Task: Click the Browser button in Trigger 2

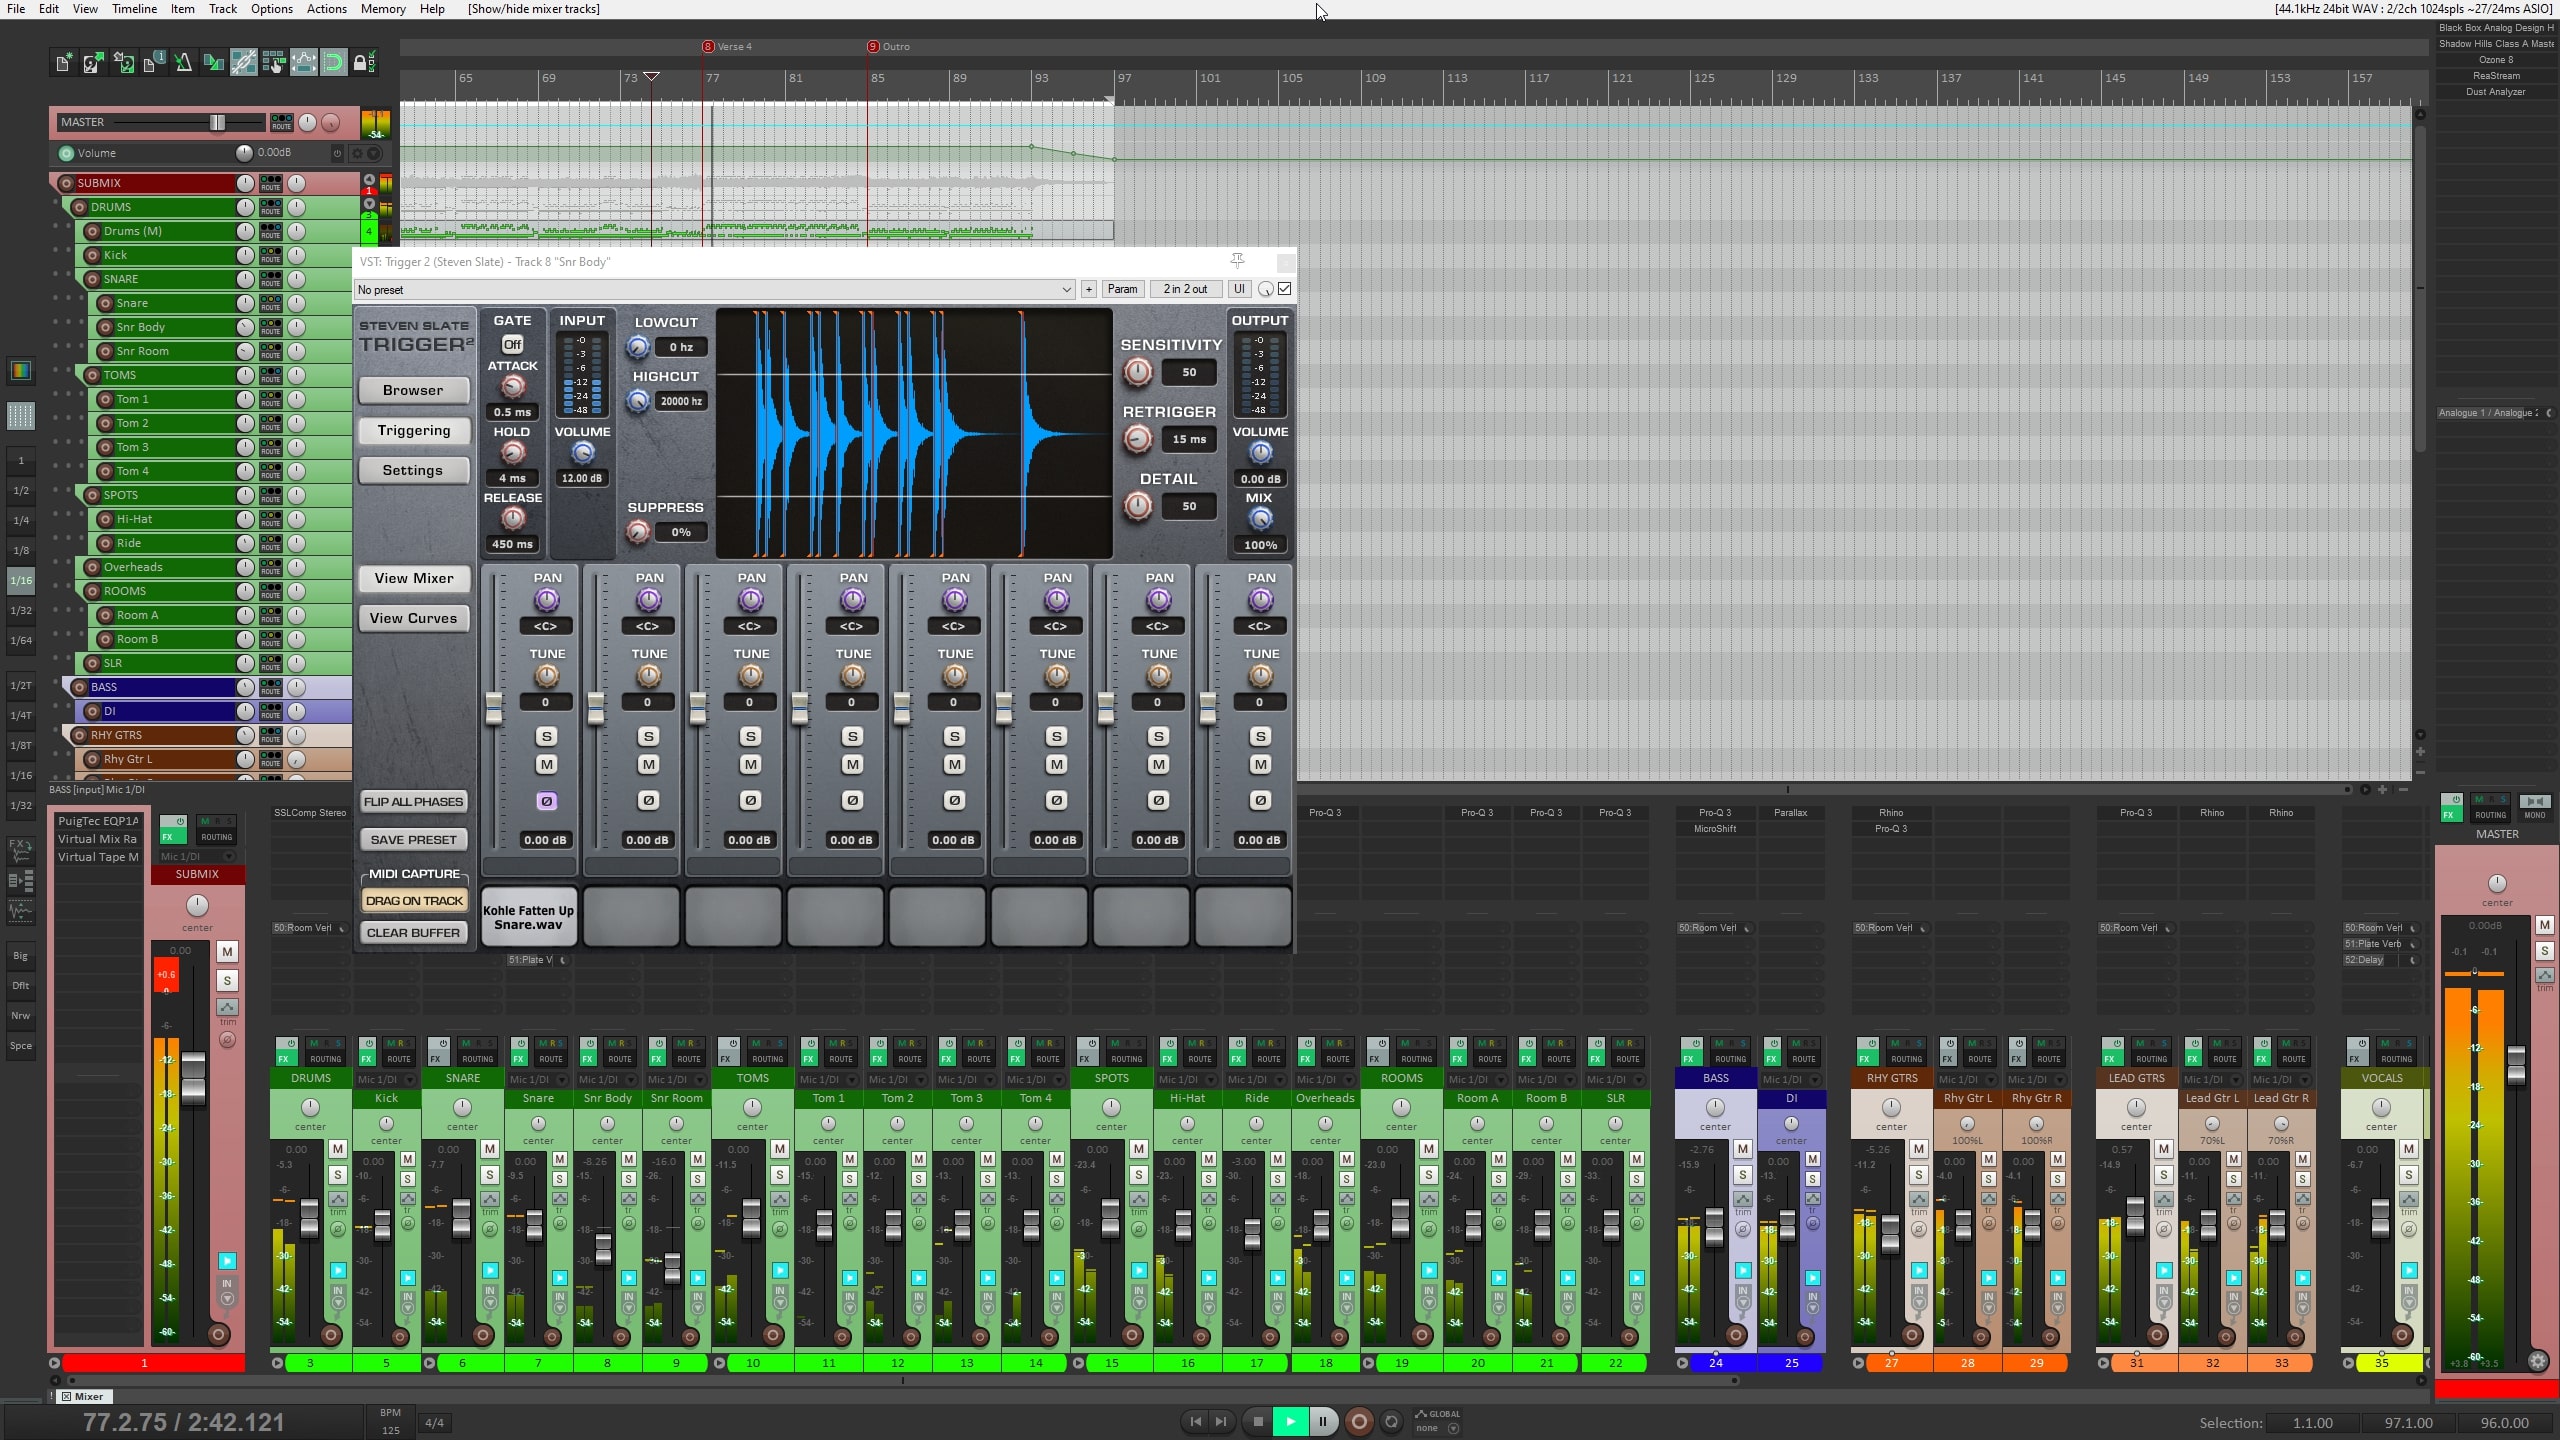Action: (413, 390)
